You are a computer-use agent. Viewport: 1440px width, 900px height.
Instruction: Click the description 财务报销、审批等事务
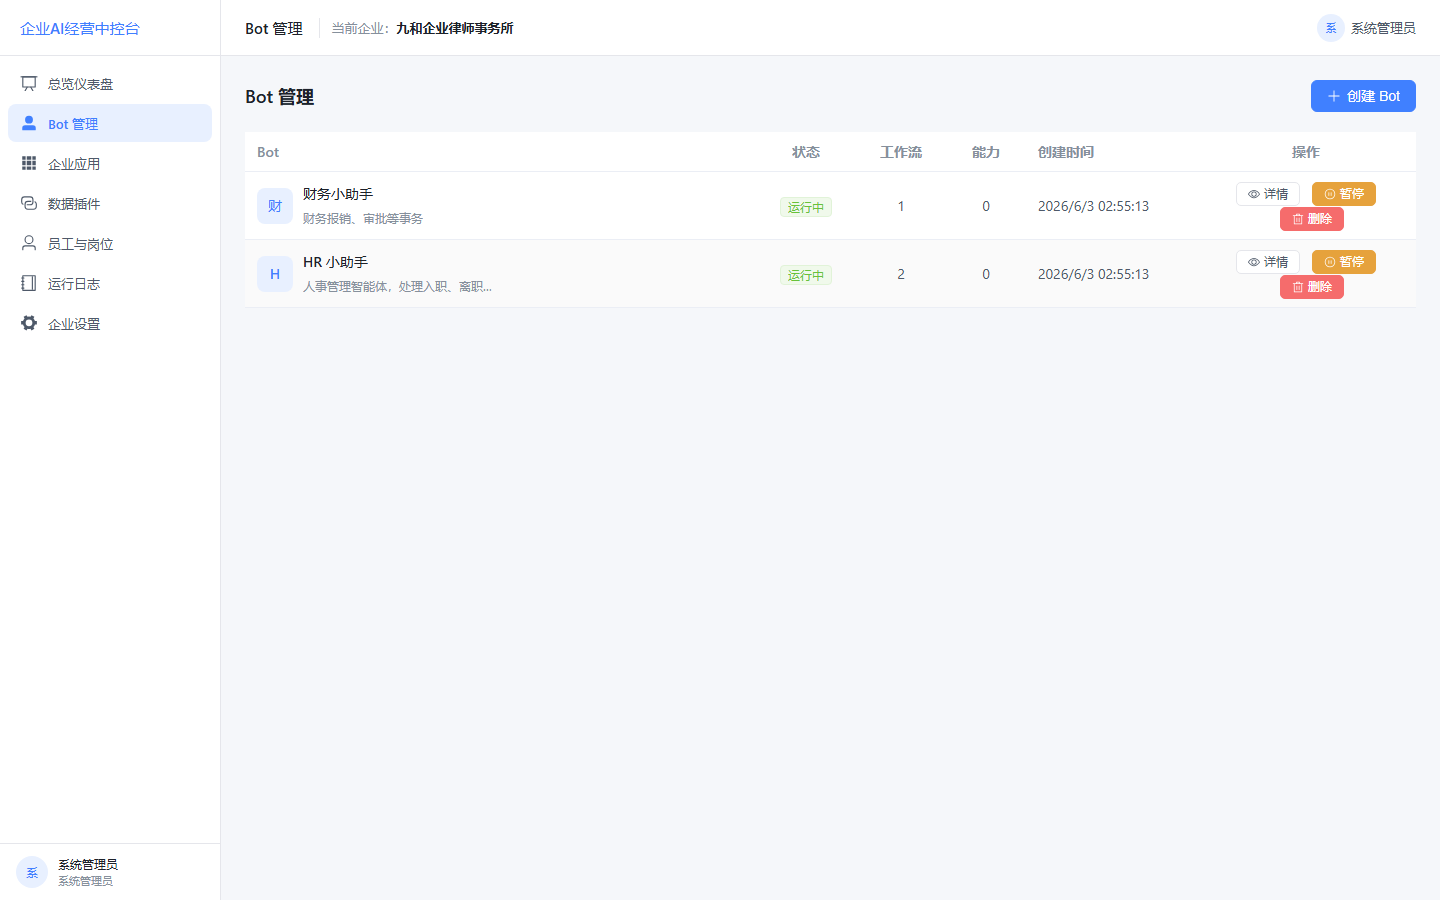(363, 218)
